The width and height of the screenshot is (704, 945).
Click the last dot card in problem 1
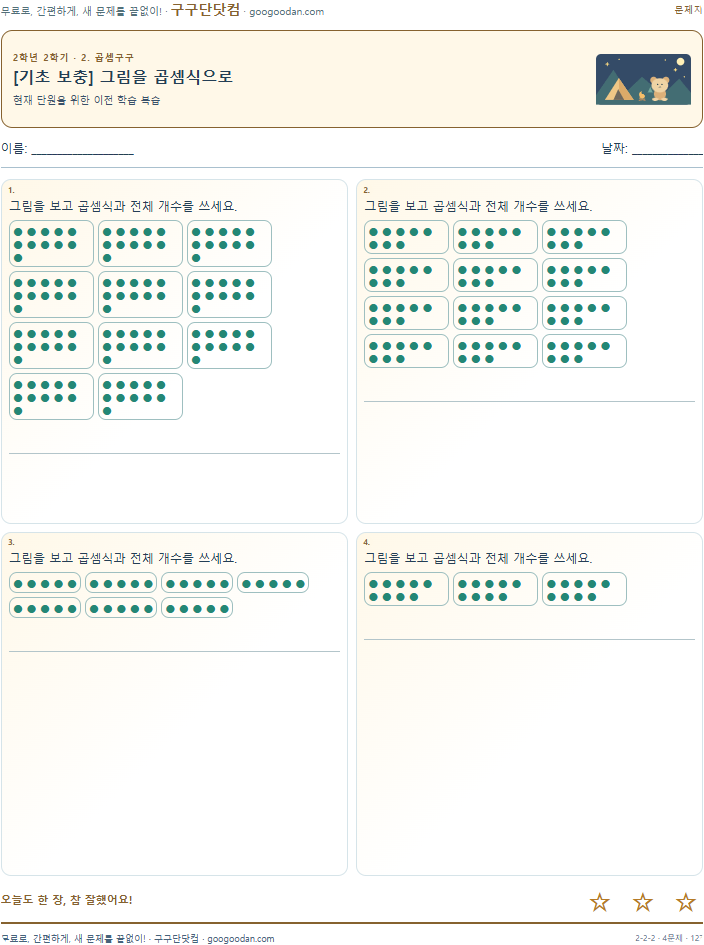(x=140, y=397)
